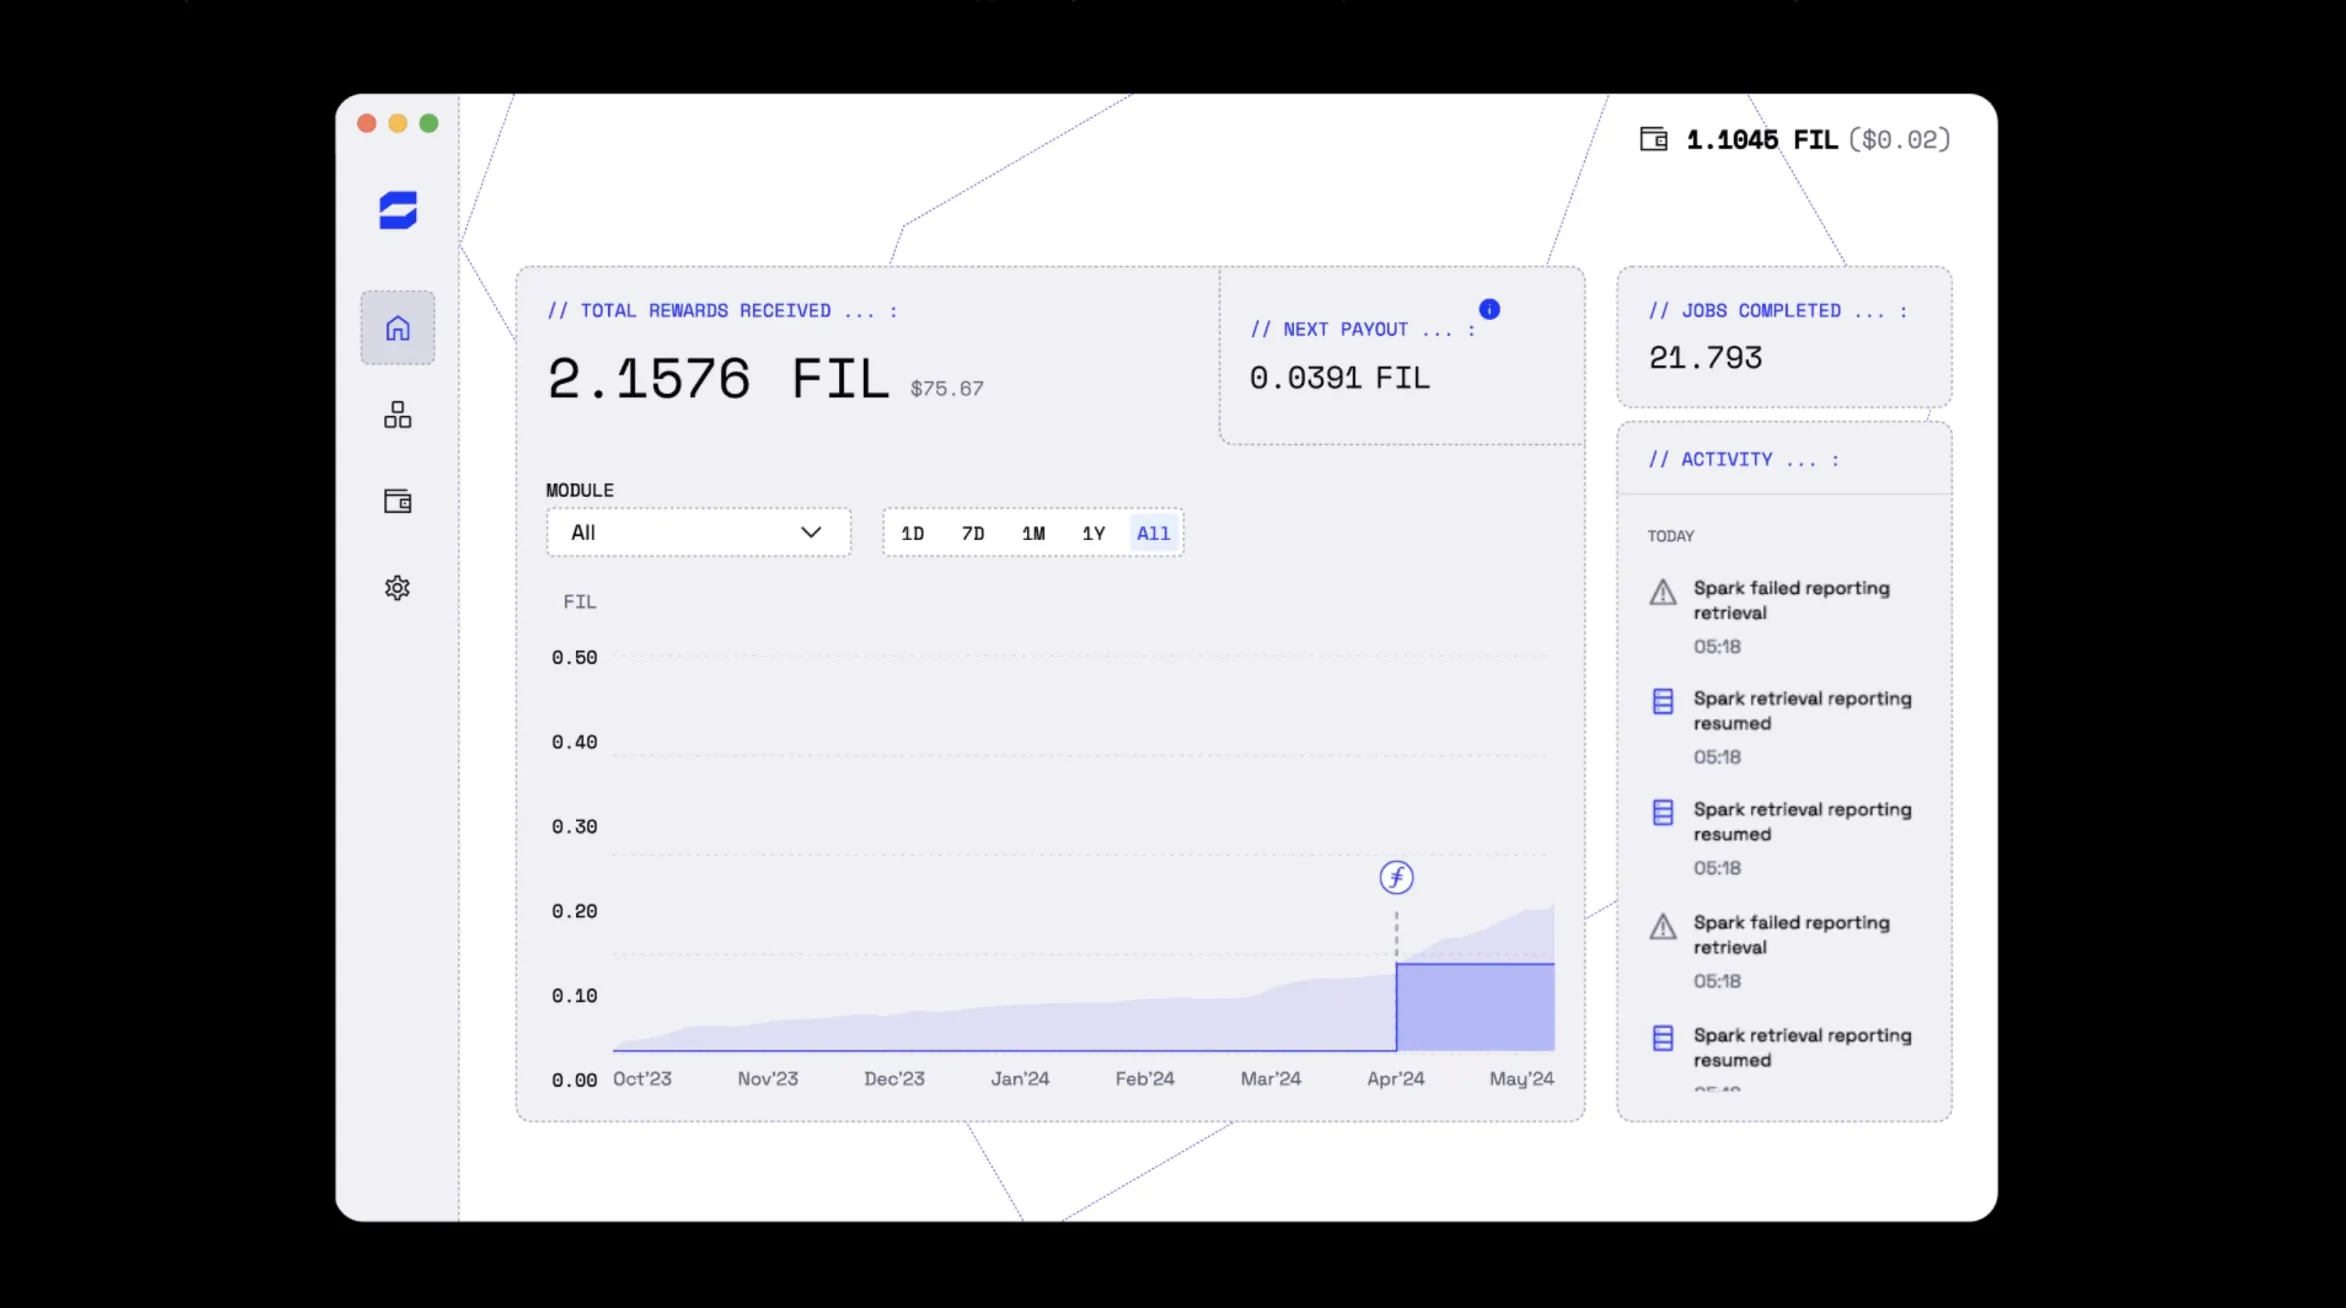The height and width of the screenshot is (1308, 2346).
Task: Keep the All range tab selected
Action: point(1152,532)
